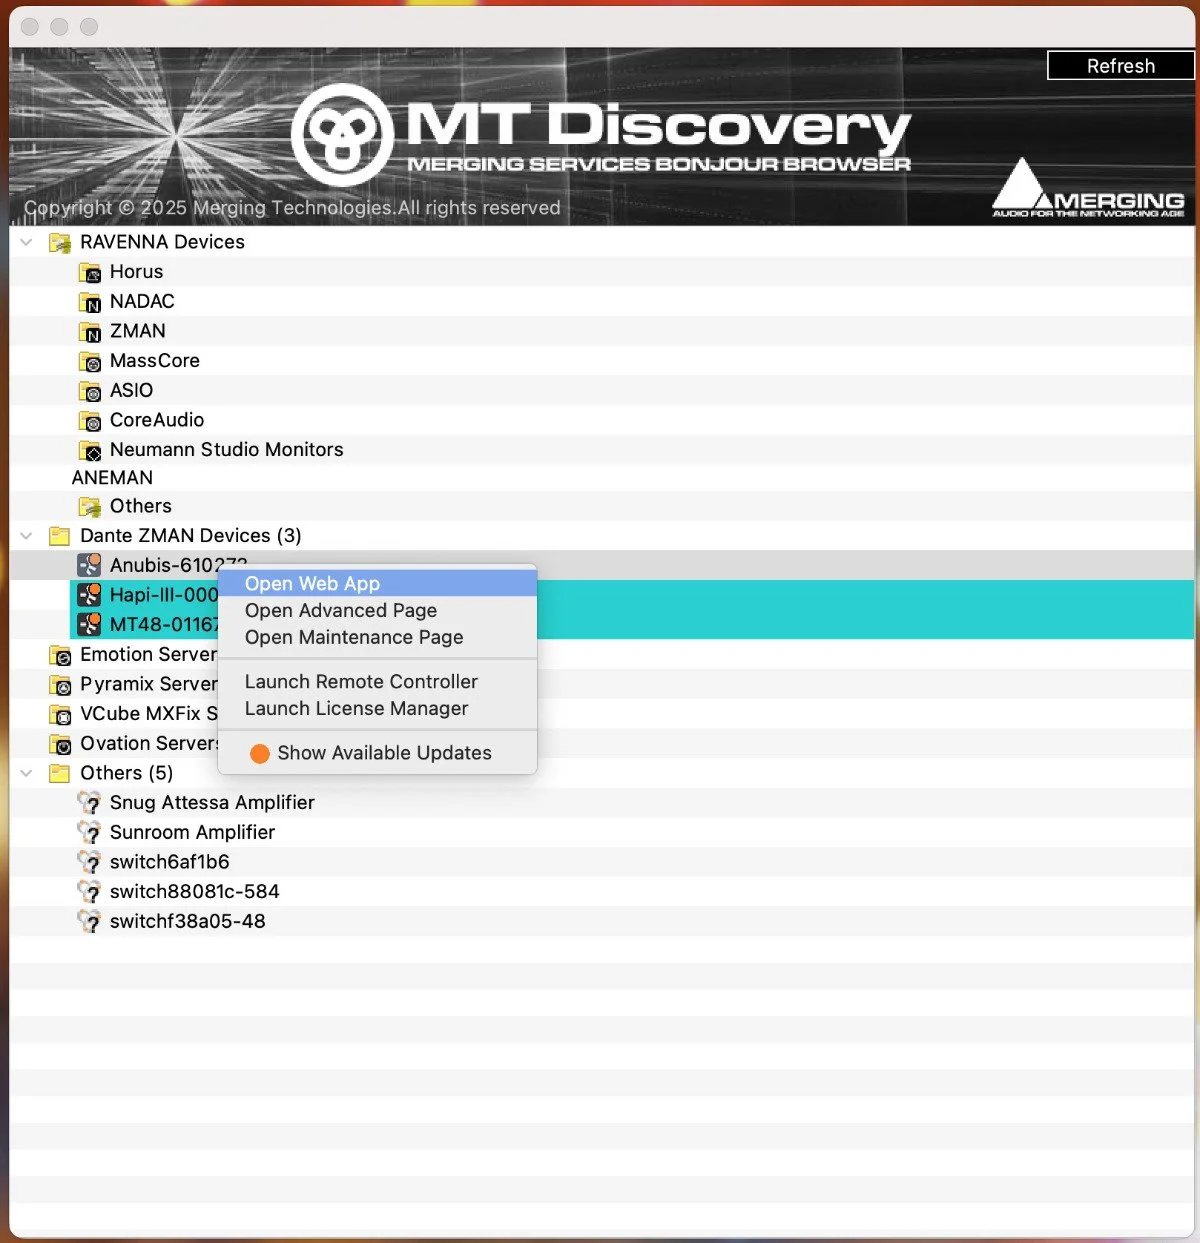This screenshot has width=1200, height=1243.
Task: Select the Pyramix Server row
Action: [x=602, y=684]
